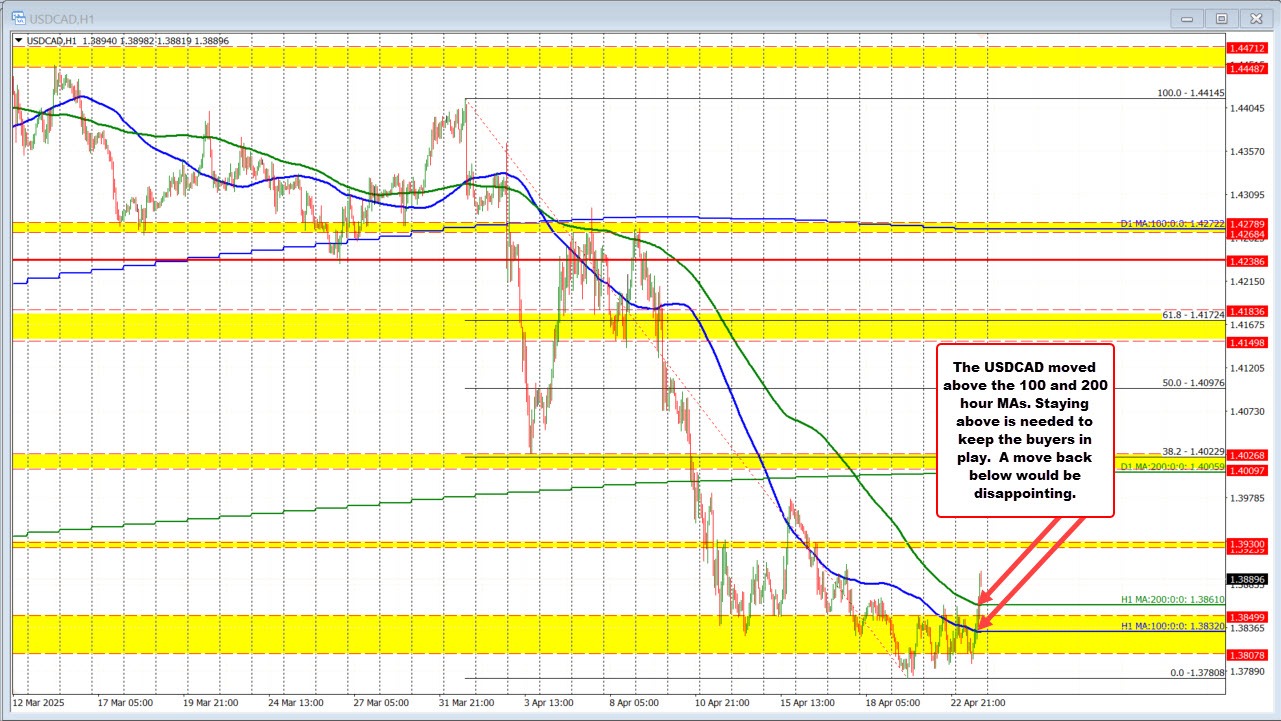The width and height of the screenshot is (1281, 721).
Task: Click the USDCAD,H1 OHLC header in chart
Action: click(124, 39)
